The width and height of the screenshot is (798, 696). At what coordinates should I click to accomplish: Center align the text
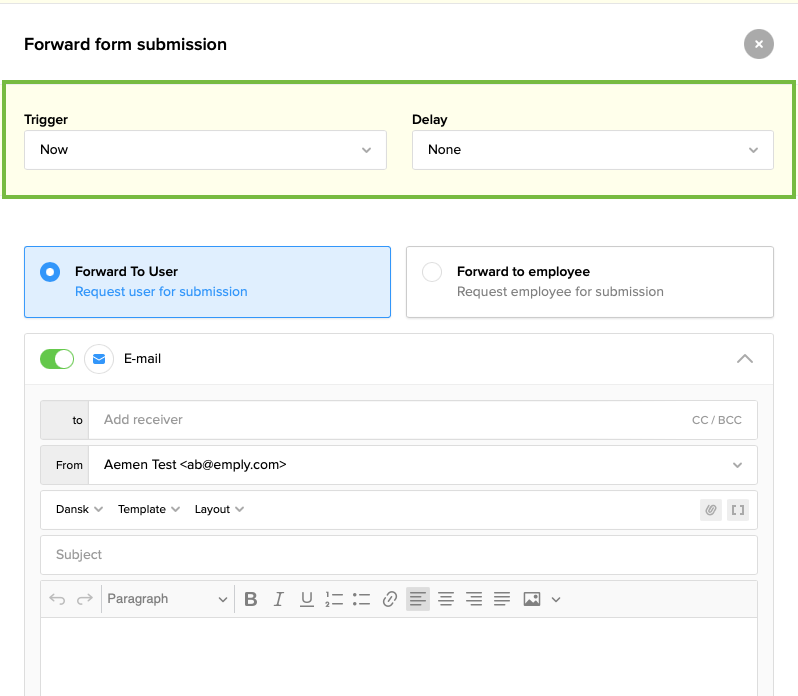tap(446, 599)
